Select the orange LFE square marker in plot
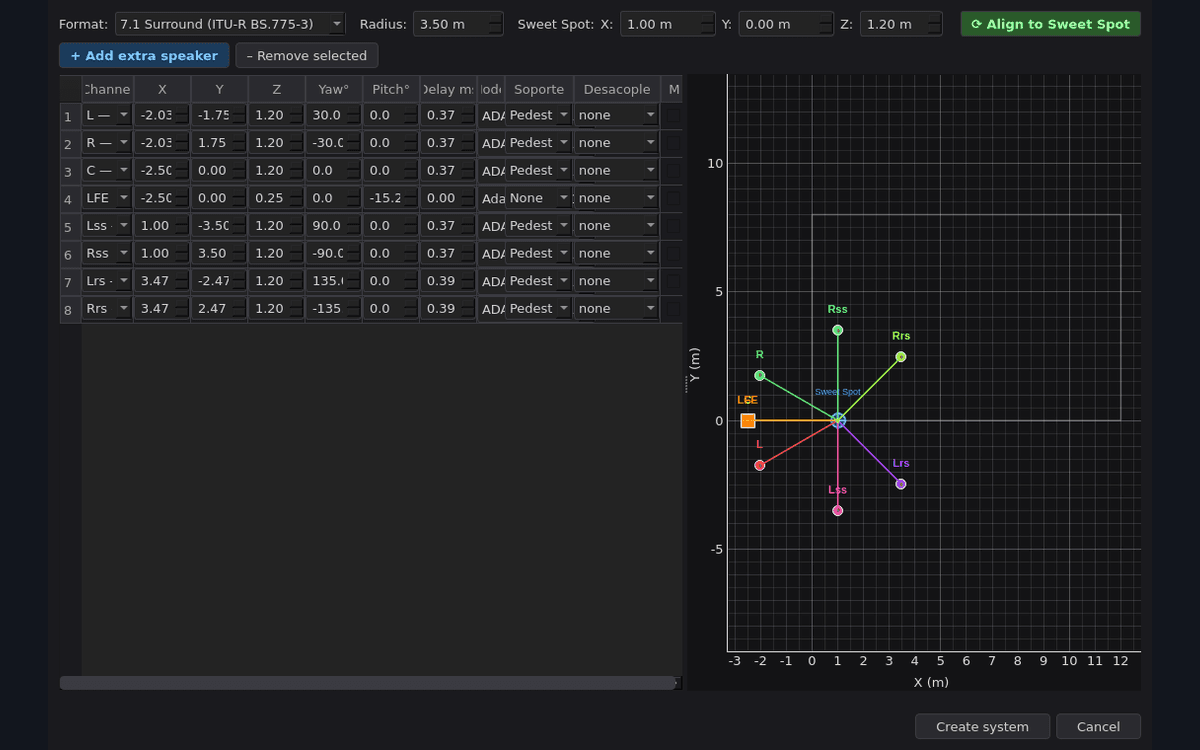Image resolution: width=1200 pixels, height=750 pixels. click(747, 421)
